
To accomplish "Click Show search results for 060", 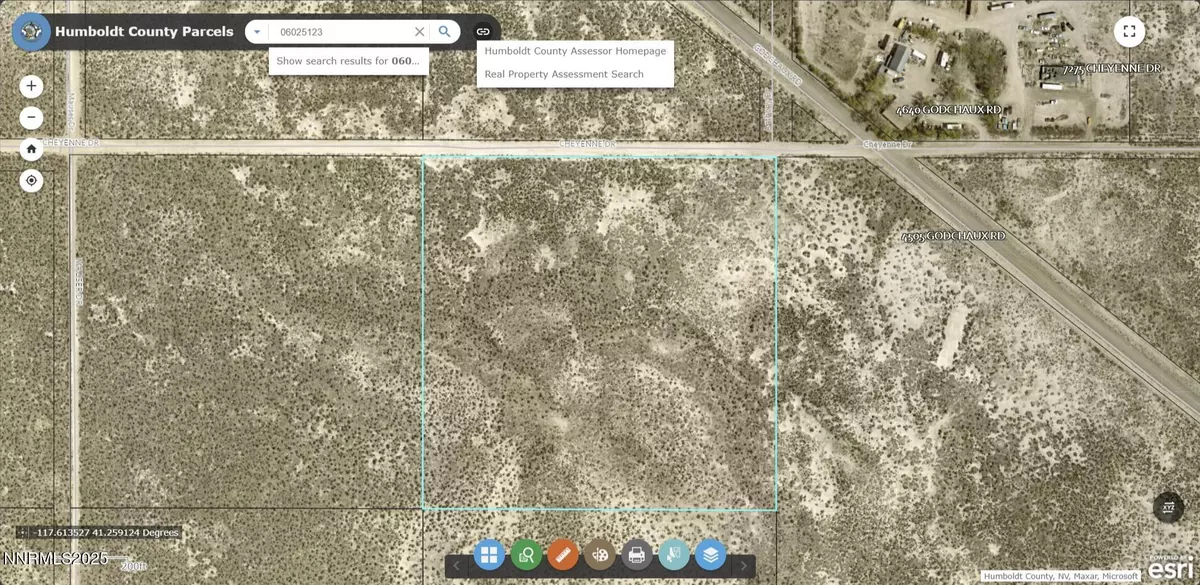I will click(x=348, y=60).
